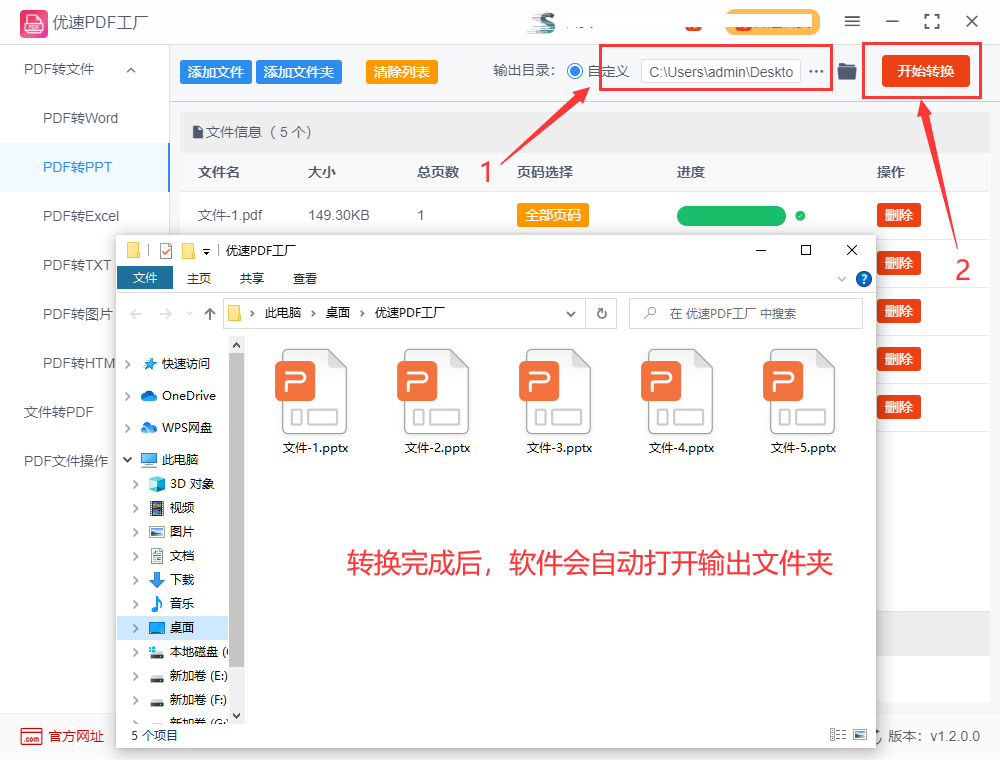This screenshot has width=1000, height=760.
Task: Select the 自定义 output directory radio
Action: 575,71
